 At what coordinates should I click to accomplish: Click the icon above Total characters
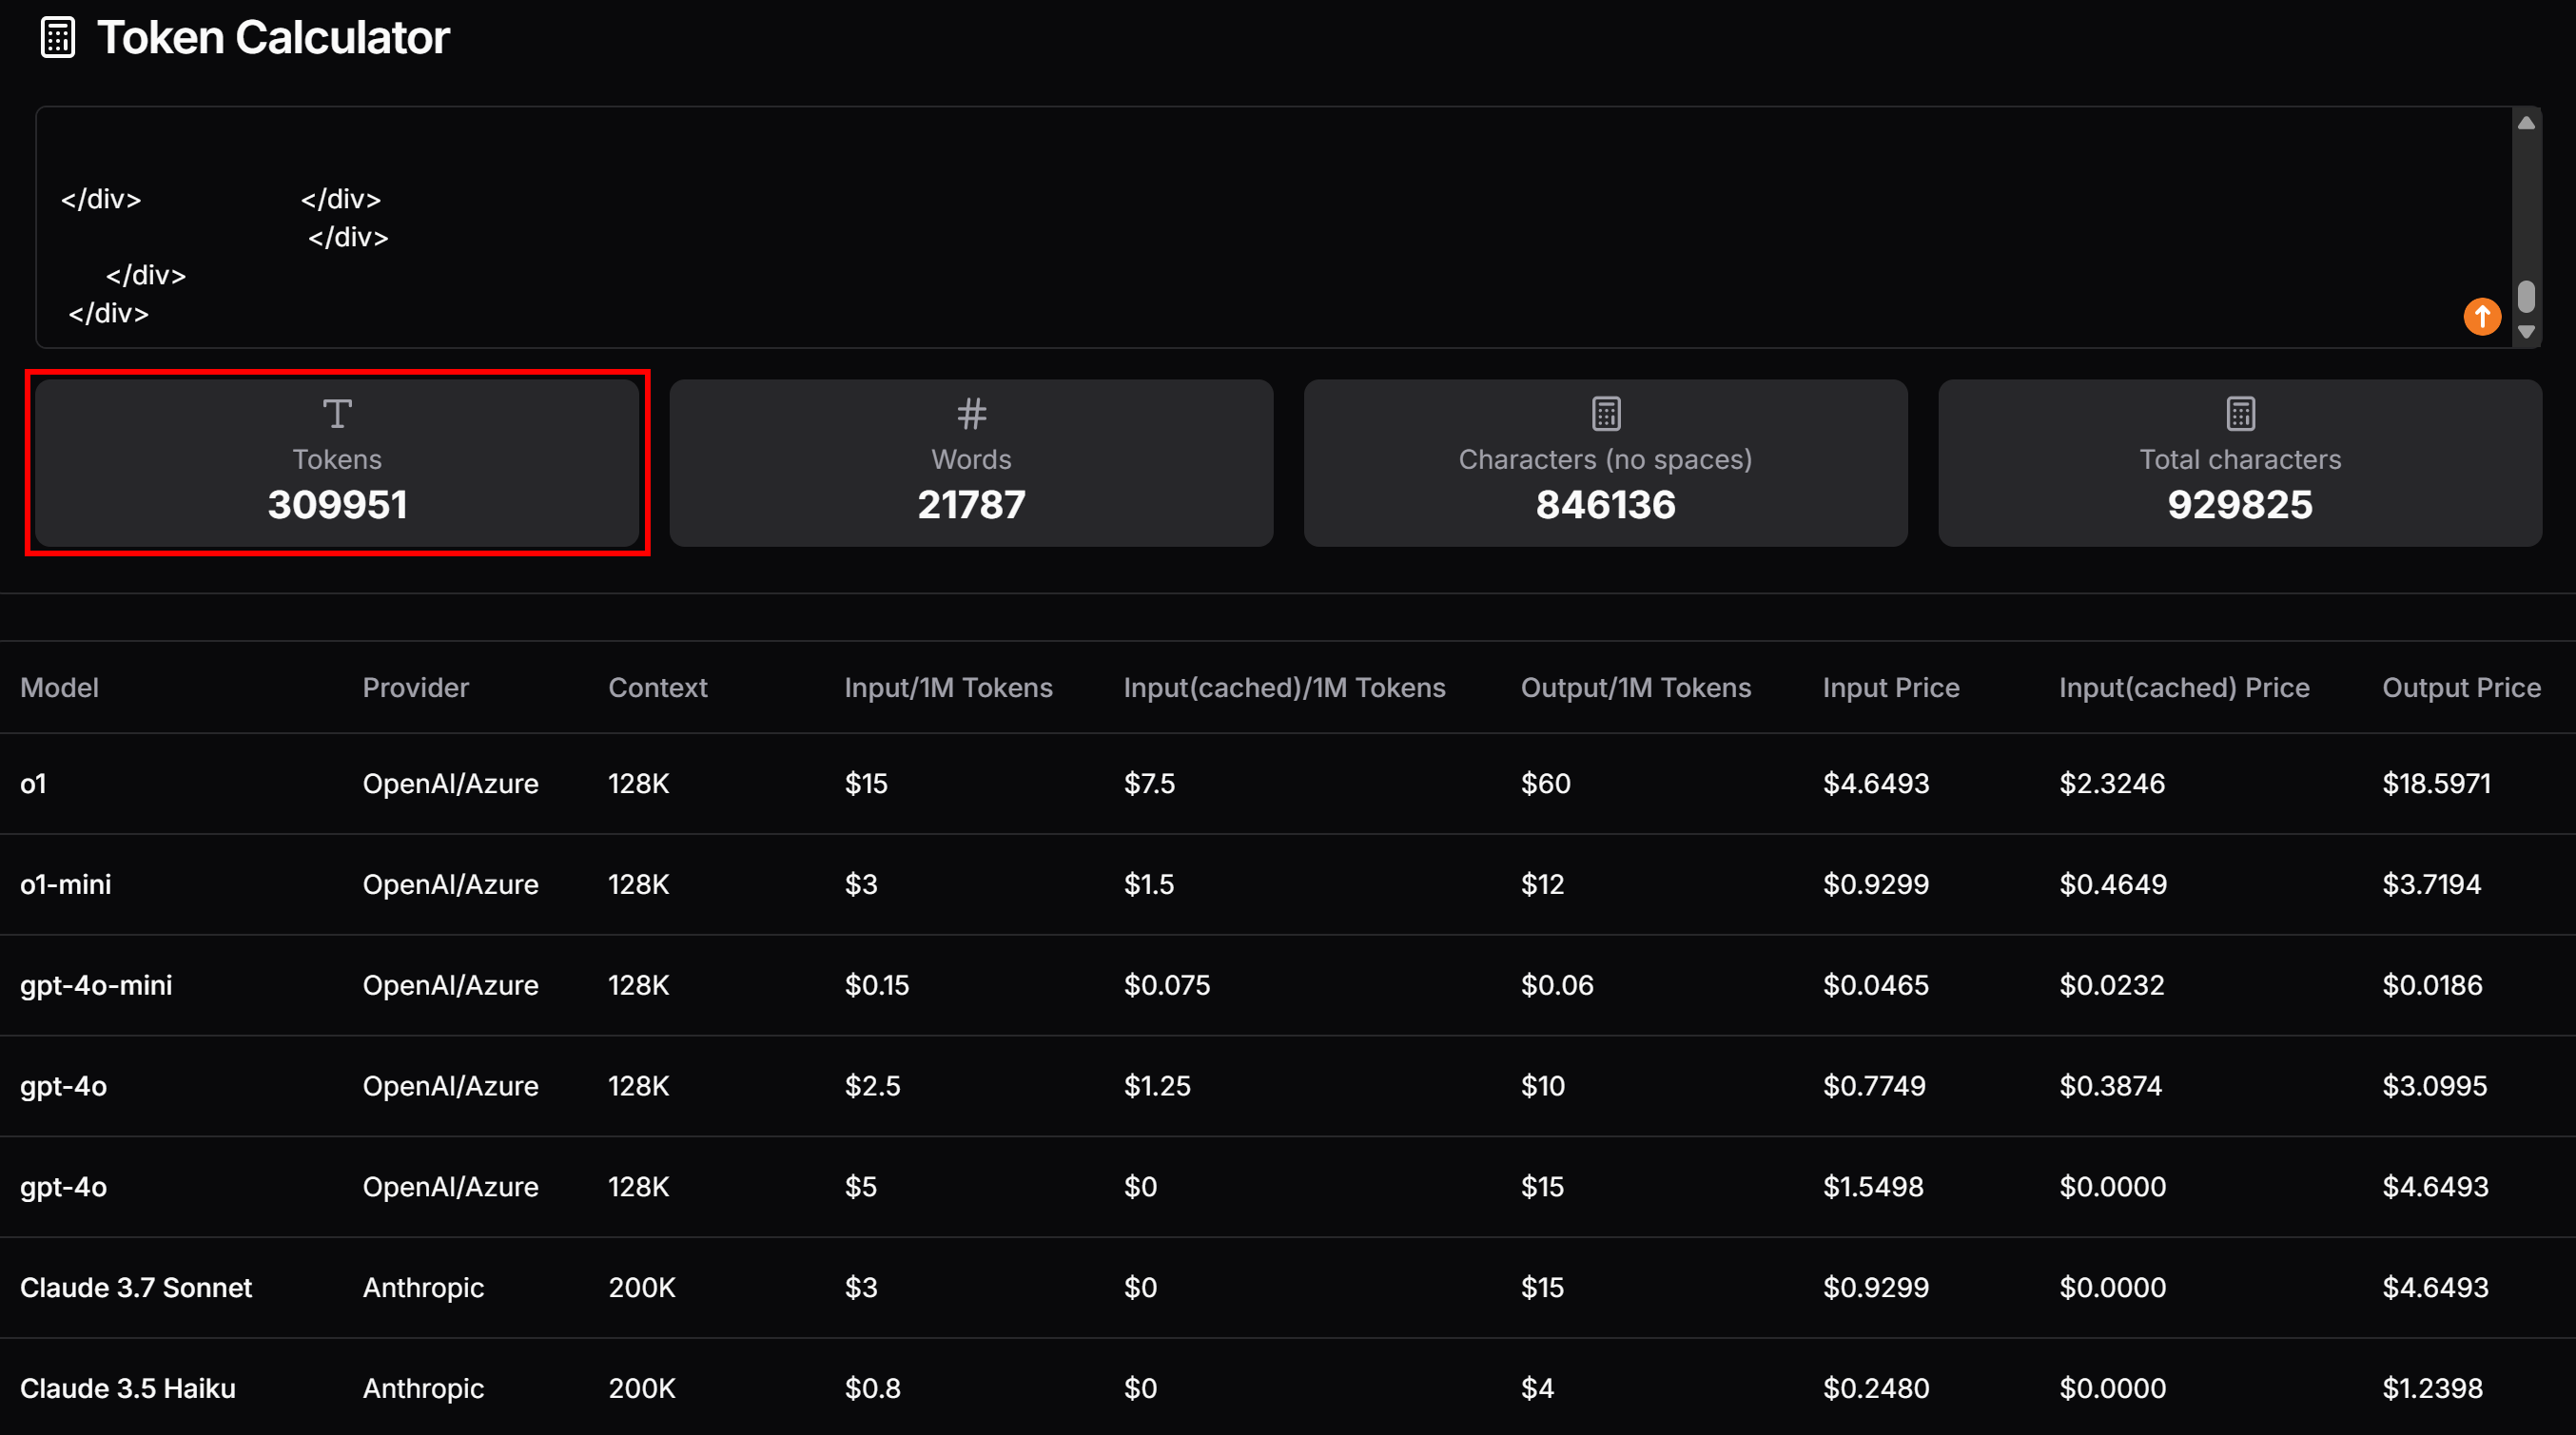(x=2240, y=413)
